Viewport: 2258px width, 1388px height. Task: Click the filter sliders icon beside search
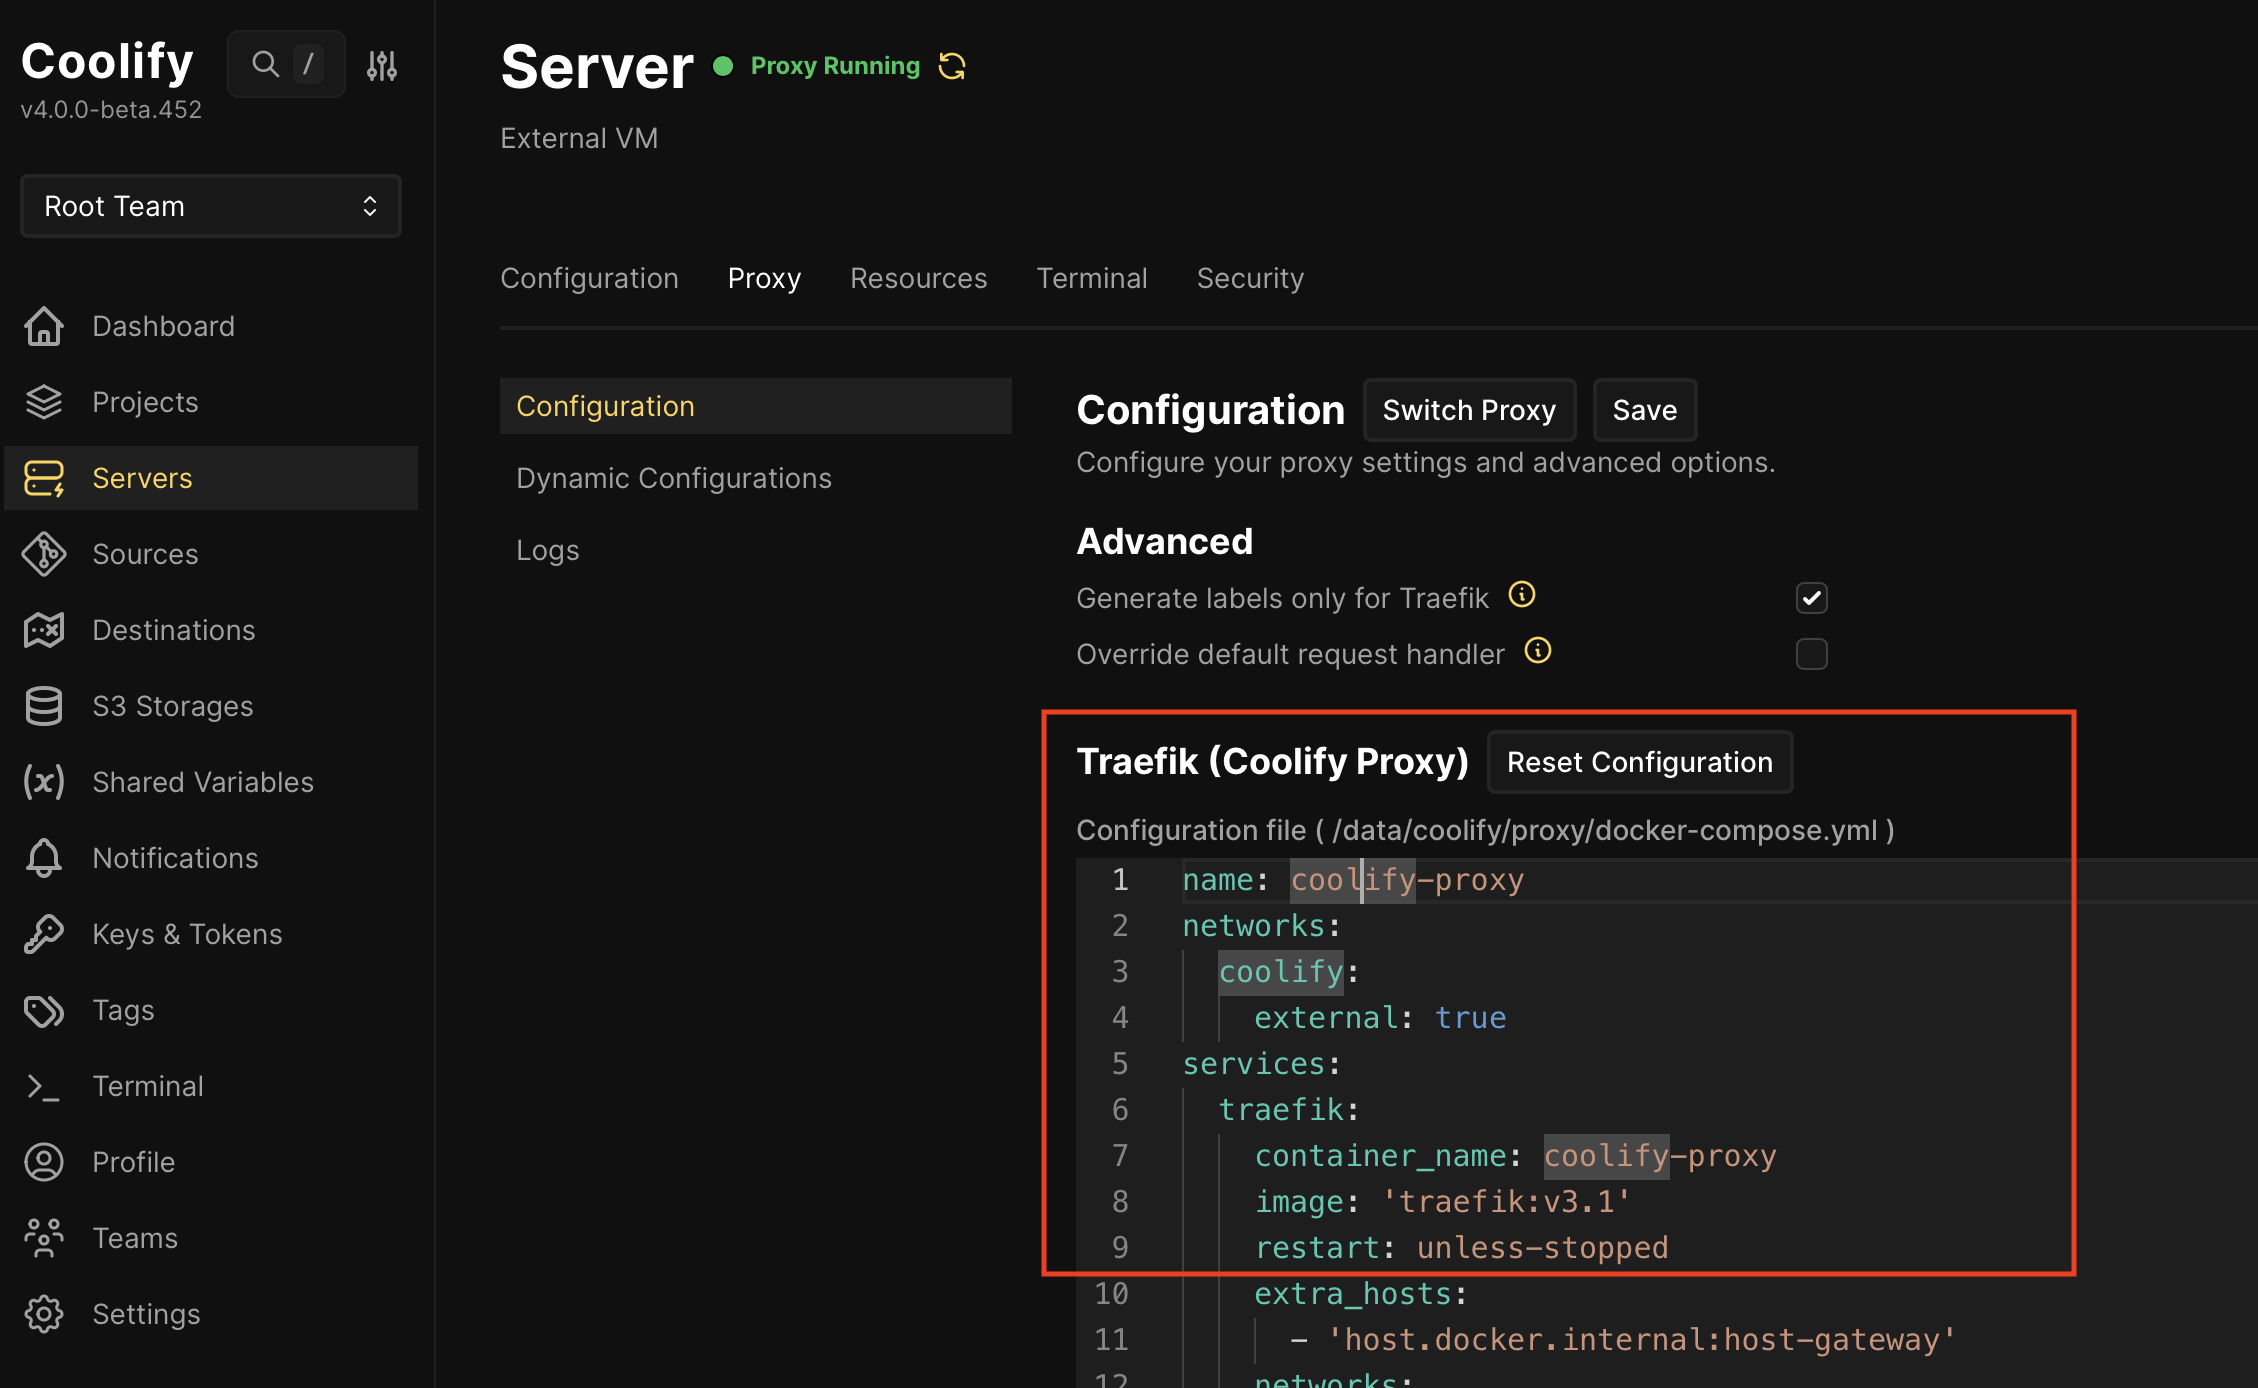(381, 64)
